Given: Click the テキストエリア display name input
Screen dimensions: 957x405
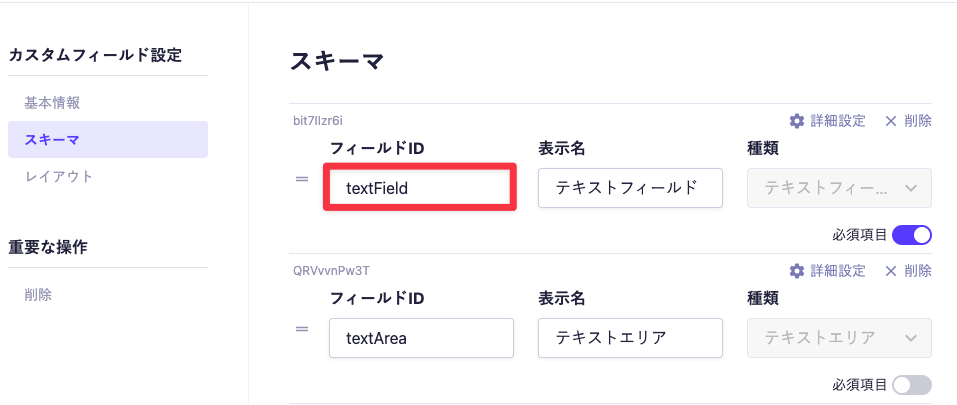Looking at the screenshot, I should 630,338.
